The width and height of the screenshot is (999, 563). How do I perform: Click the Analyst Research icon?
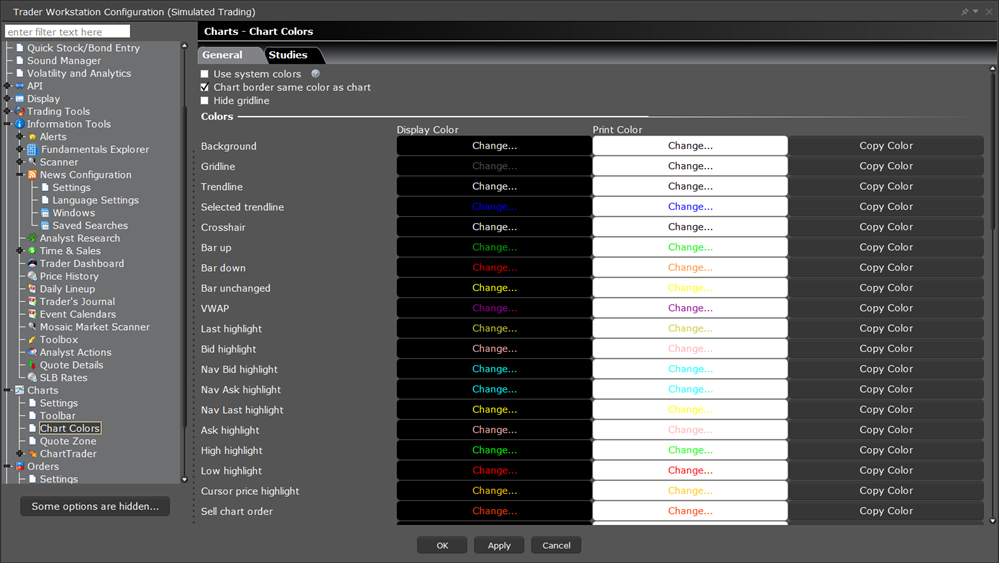(32, 238)
